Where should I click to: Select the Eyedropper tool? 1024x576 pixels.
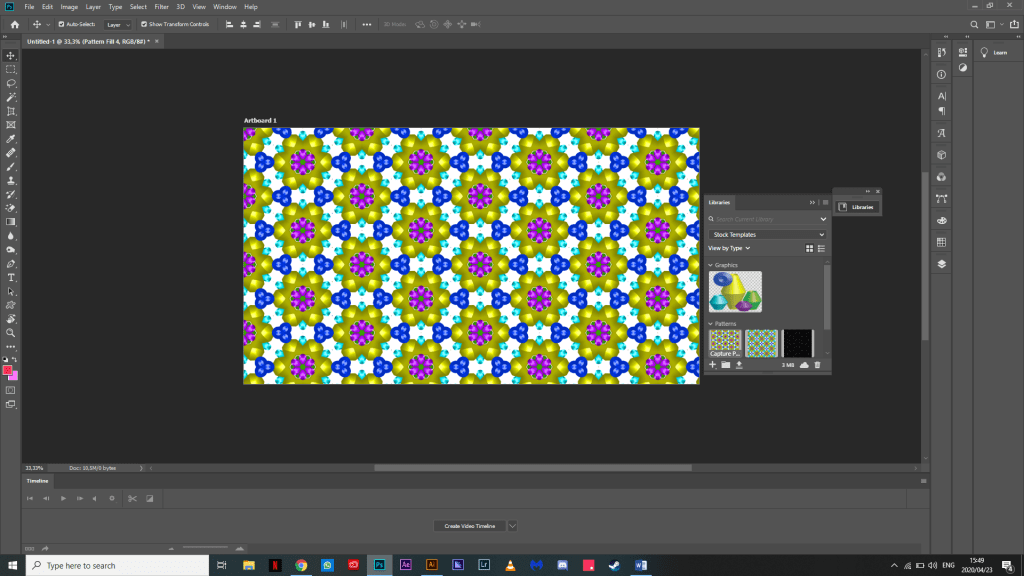tap(11, 139)
